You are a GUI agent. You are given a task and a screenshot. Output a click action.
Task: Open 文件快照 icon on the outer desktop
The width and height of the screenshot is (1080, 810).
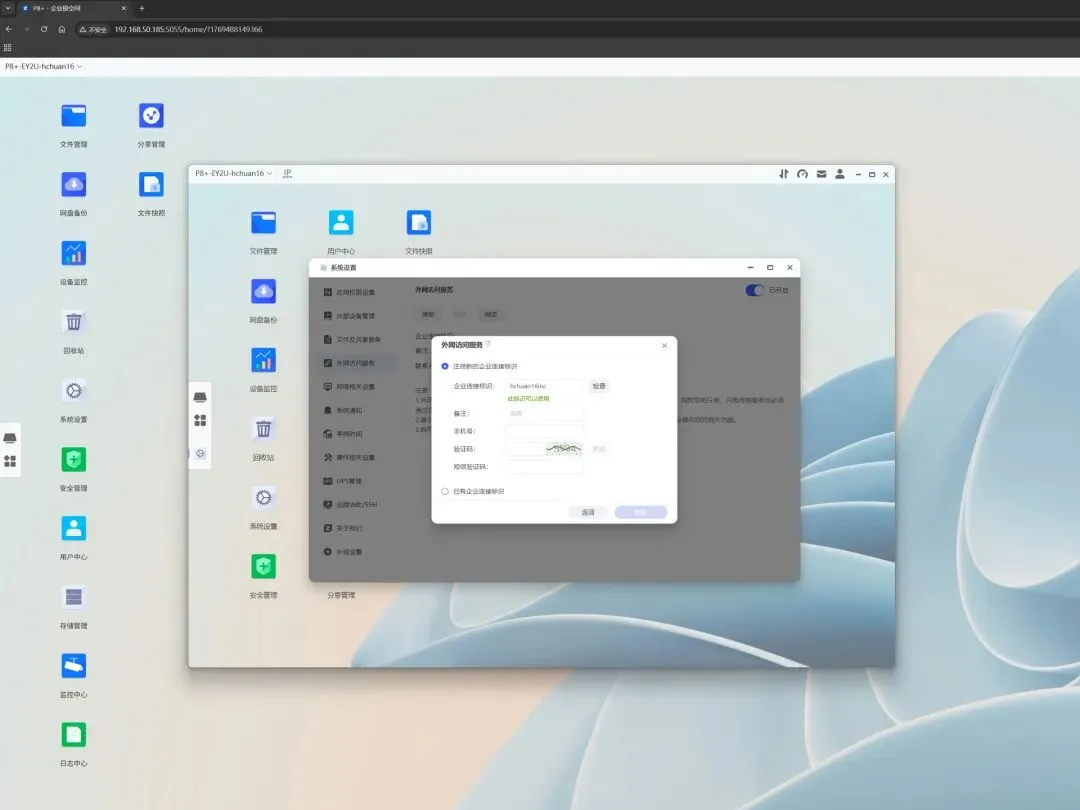151,185
